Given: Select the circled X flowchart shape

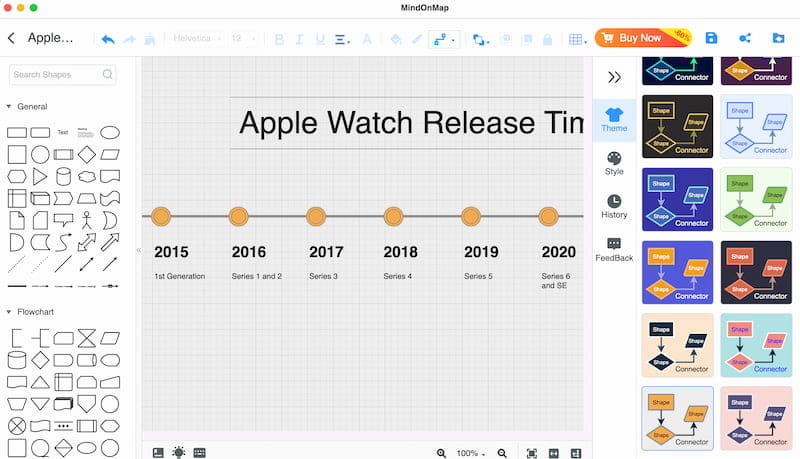Looking at the screenshot, I should 17,425.
